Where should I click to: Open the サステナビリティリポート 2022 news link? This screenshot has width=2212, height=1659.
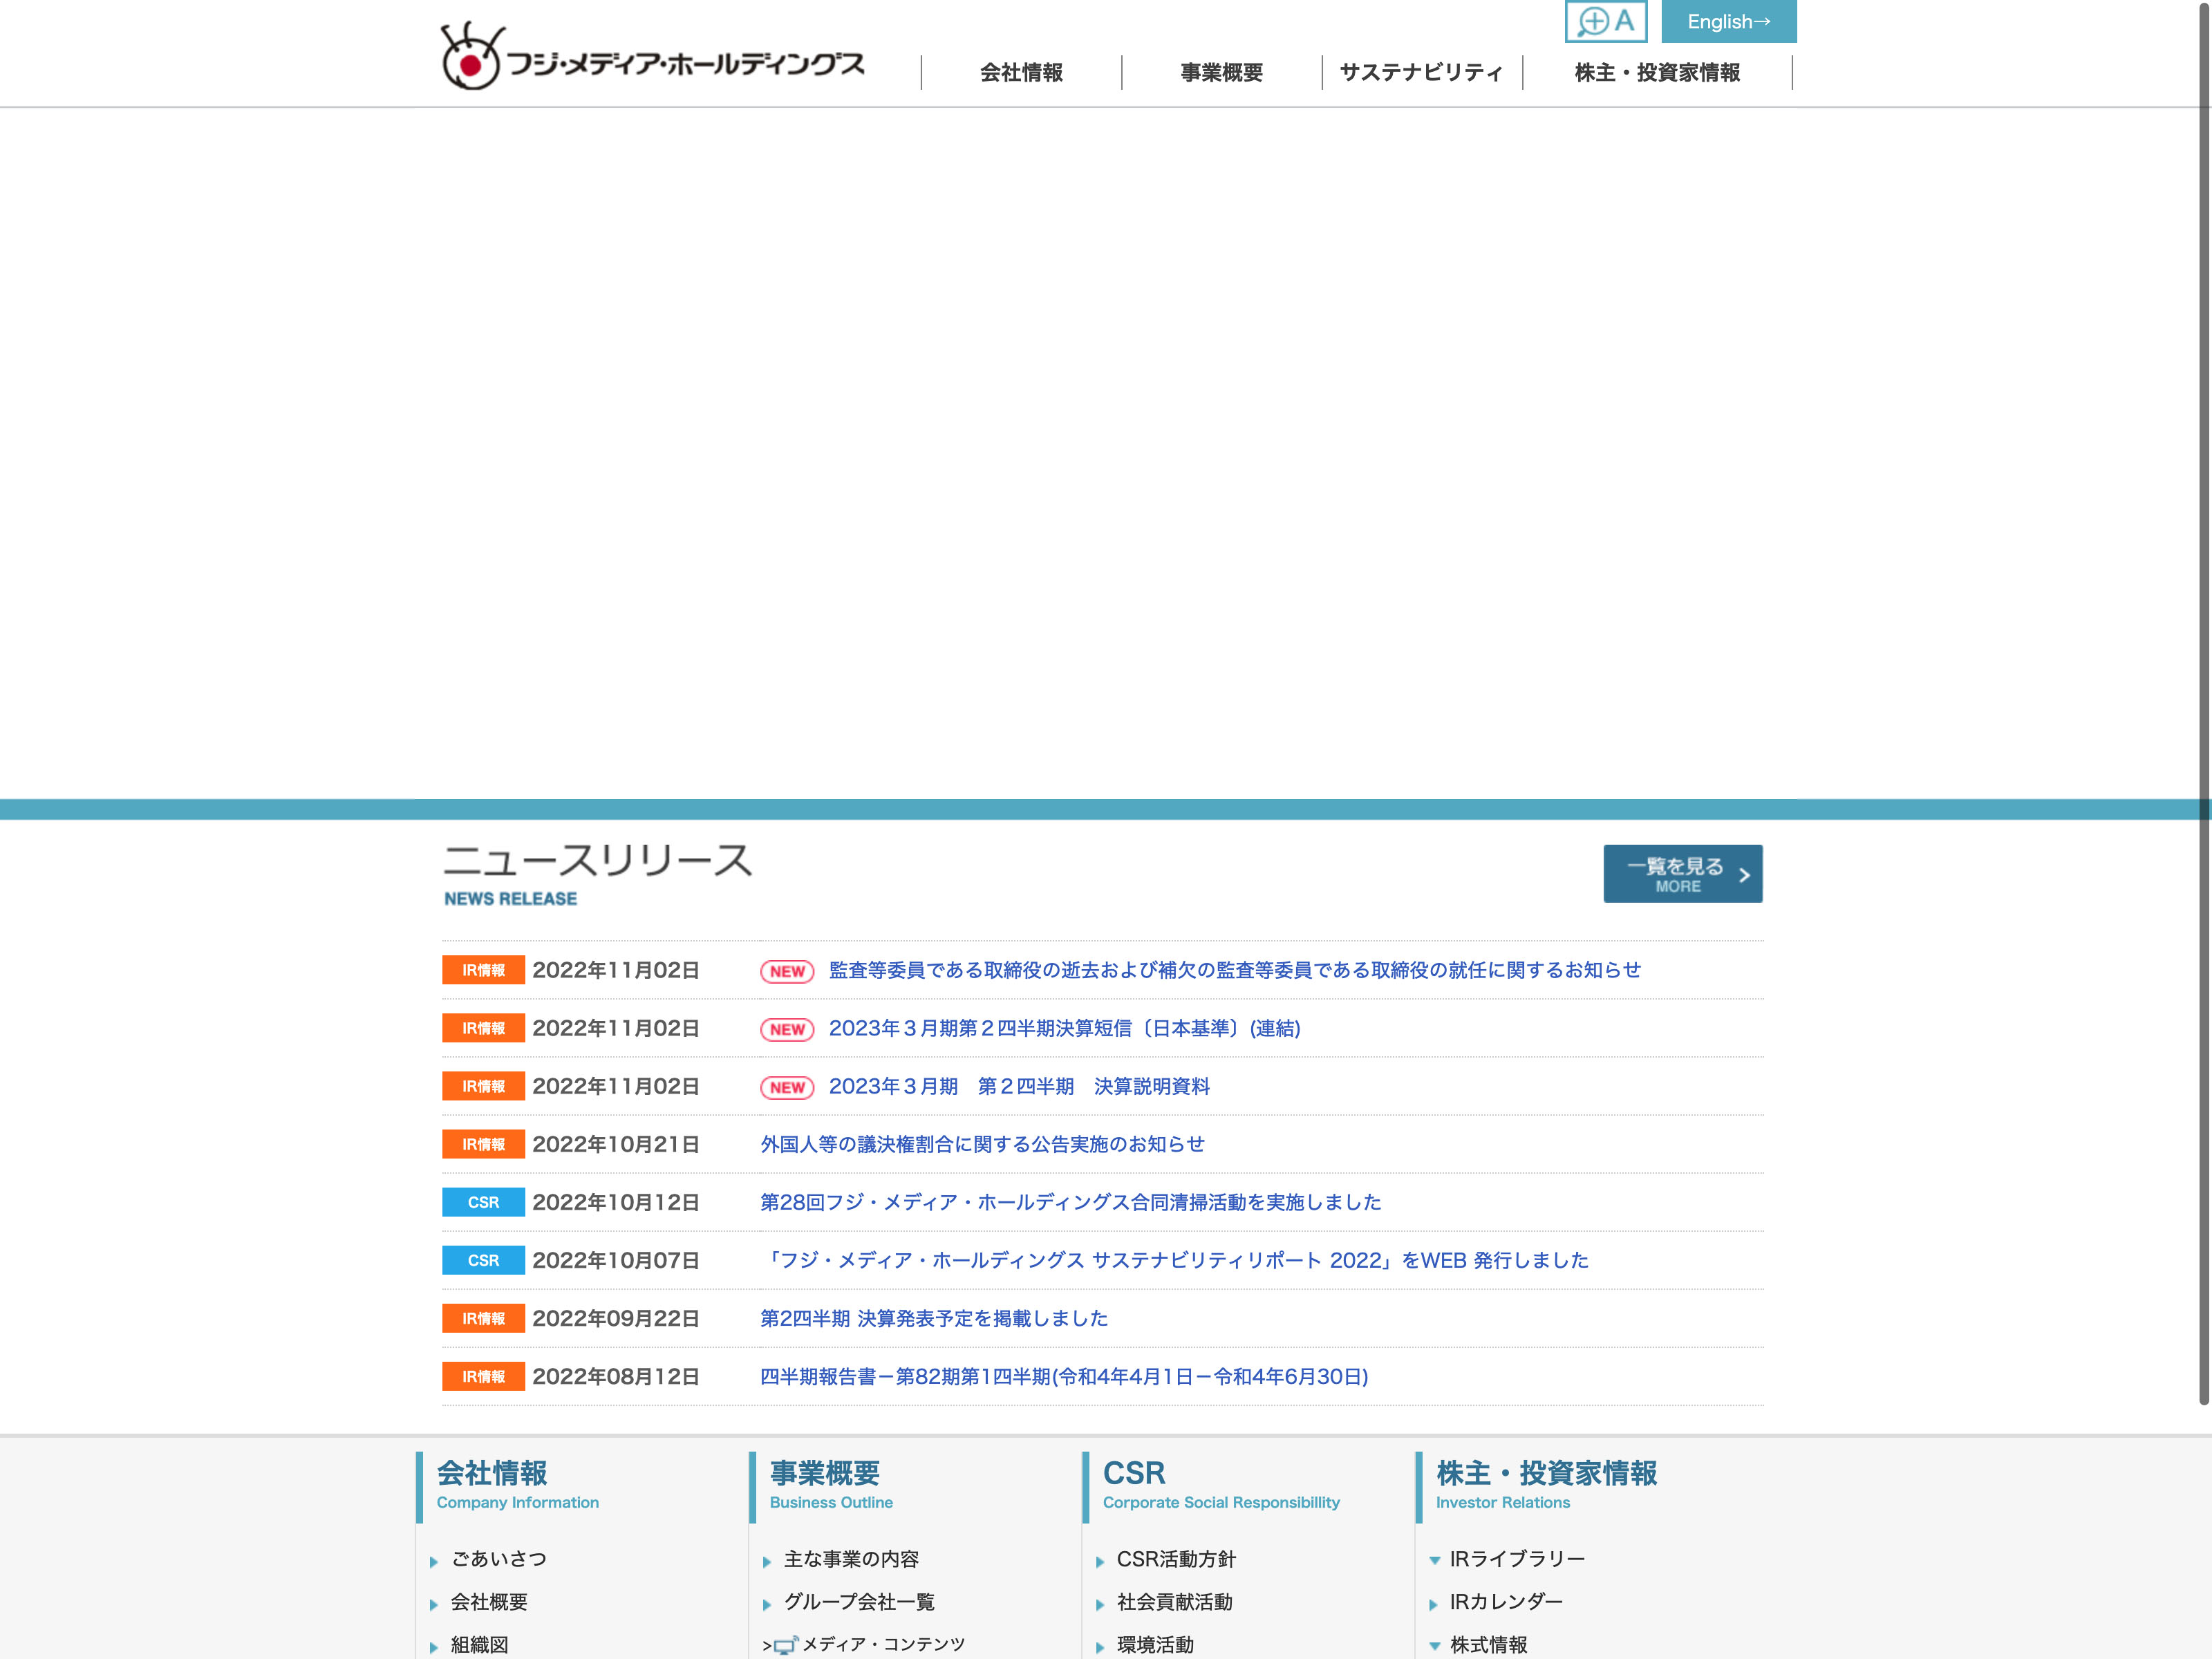click(x=1174, y=1260)
